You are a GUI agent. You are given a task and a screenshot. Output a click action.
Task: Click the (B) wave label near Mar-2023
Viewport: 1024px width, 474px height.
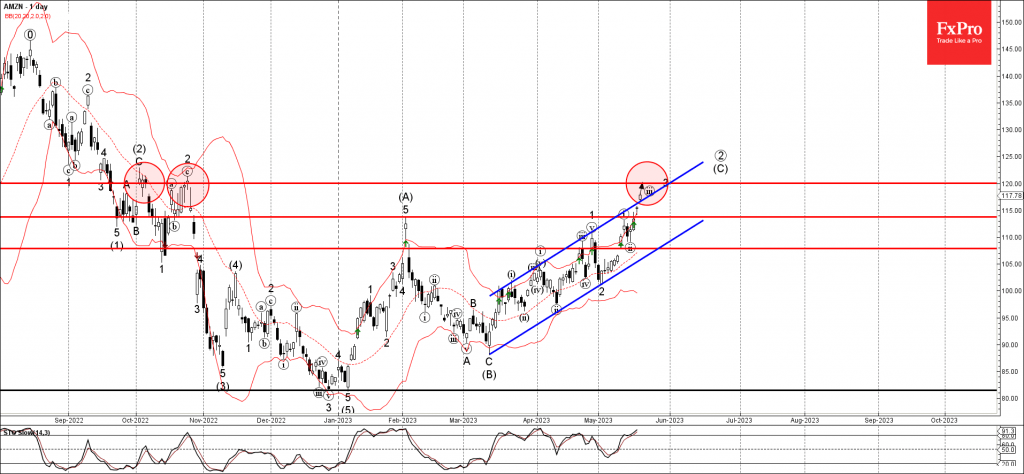(x=489, y=375)
